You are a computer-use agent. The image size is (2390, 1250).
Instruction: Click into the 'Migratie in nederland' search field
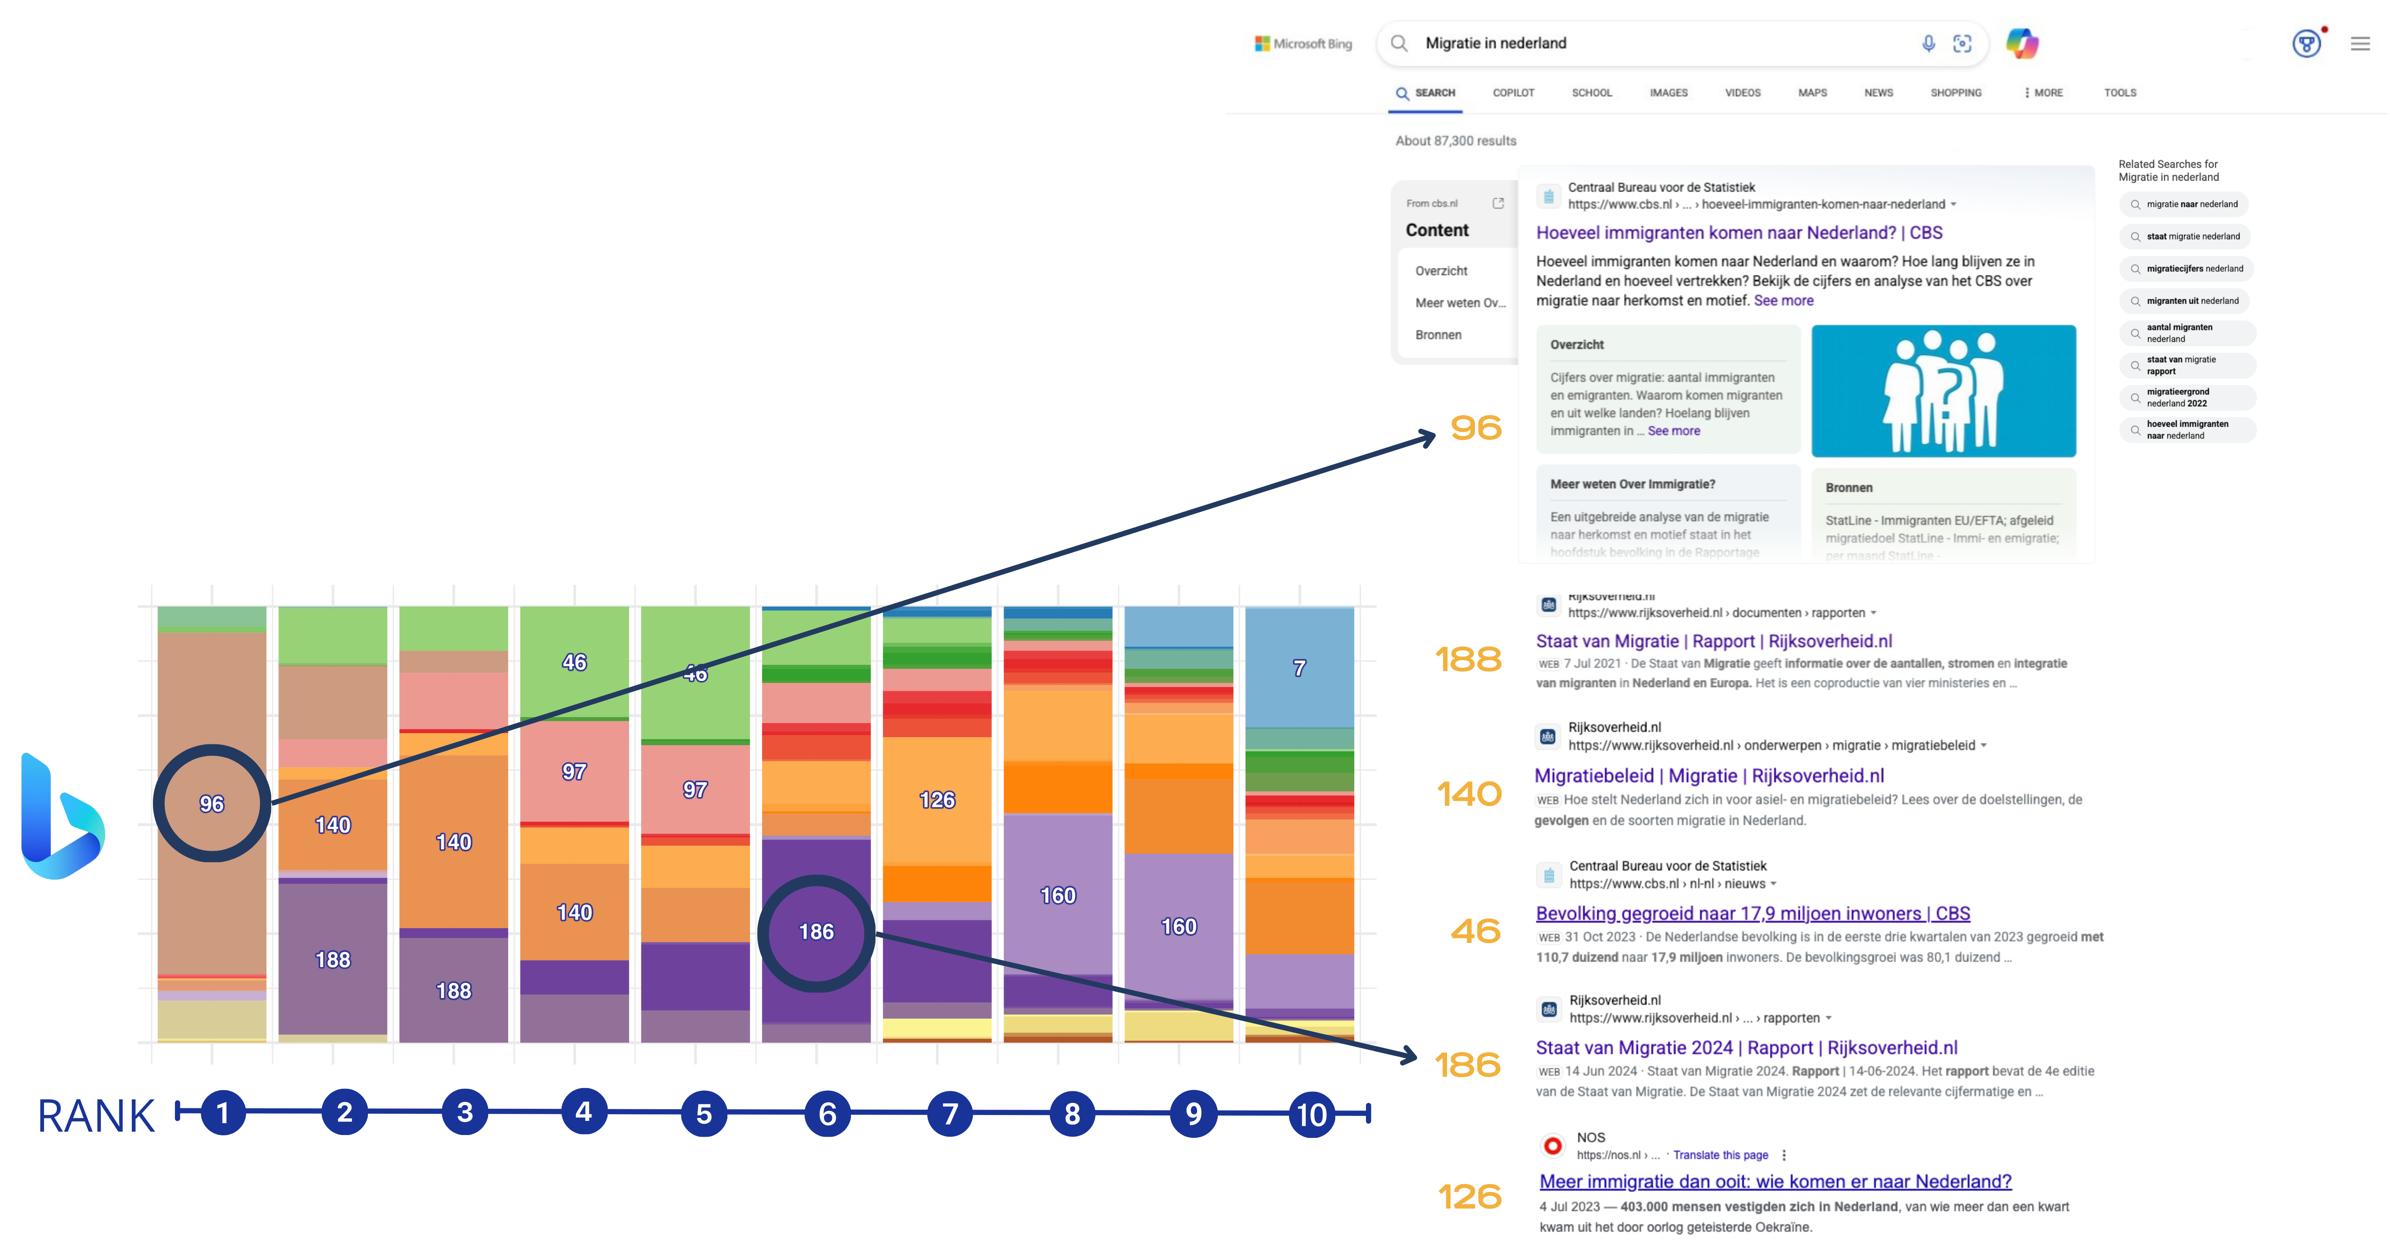[1650, 43]
